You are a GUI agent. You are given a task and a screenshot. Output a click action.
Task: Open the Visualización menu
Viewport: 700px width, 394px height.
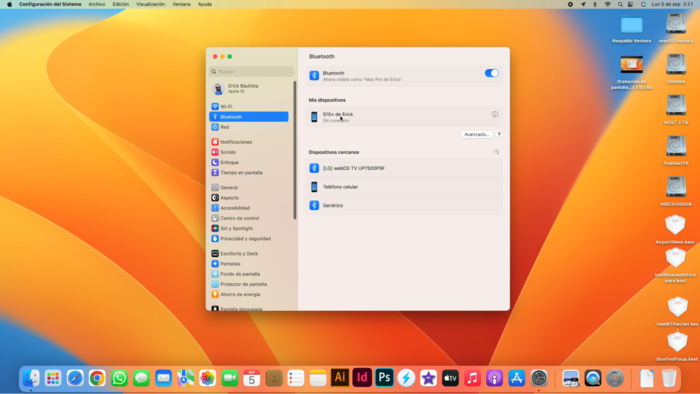(x=150, y=4)
